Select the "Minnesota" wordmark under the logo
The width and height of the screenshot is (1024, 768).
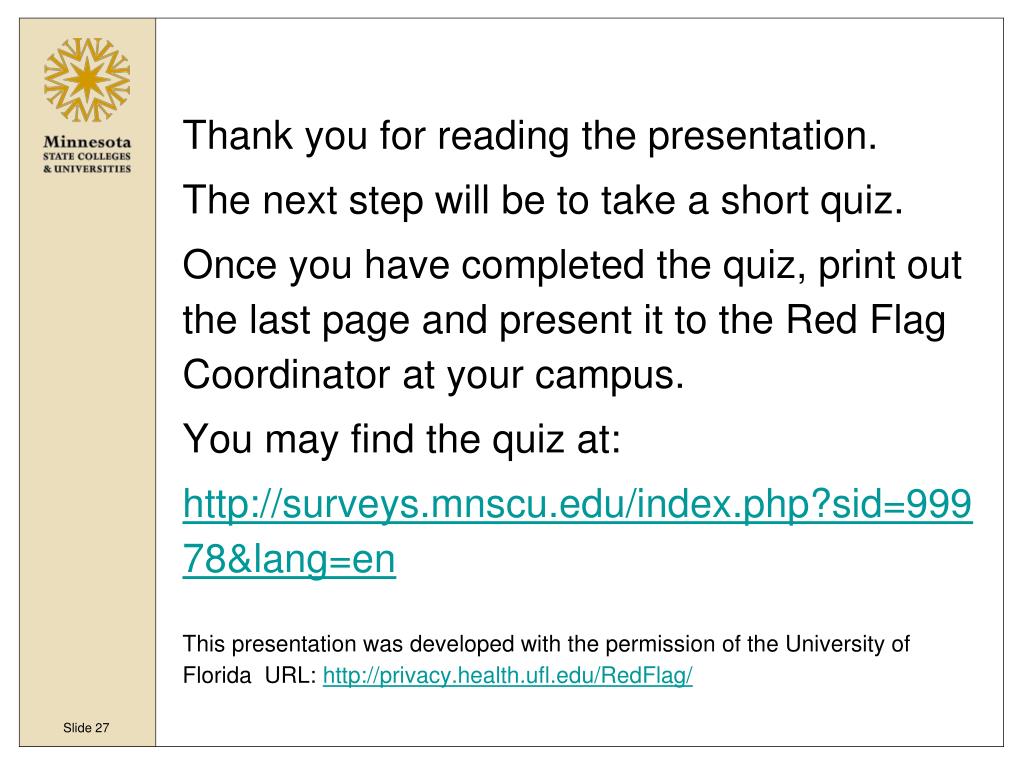point(87,142)
